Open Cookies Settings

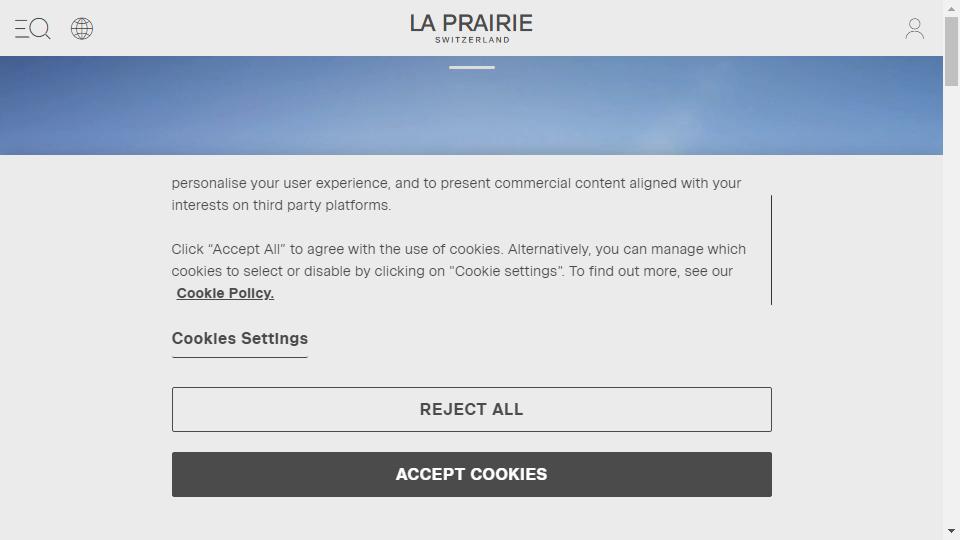coord(239,339)
